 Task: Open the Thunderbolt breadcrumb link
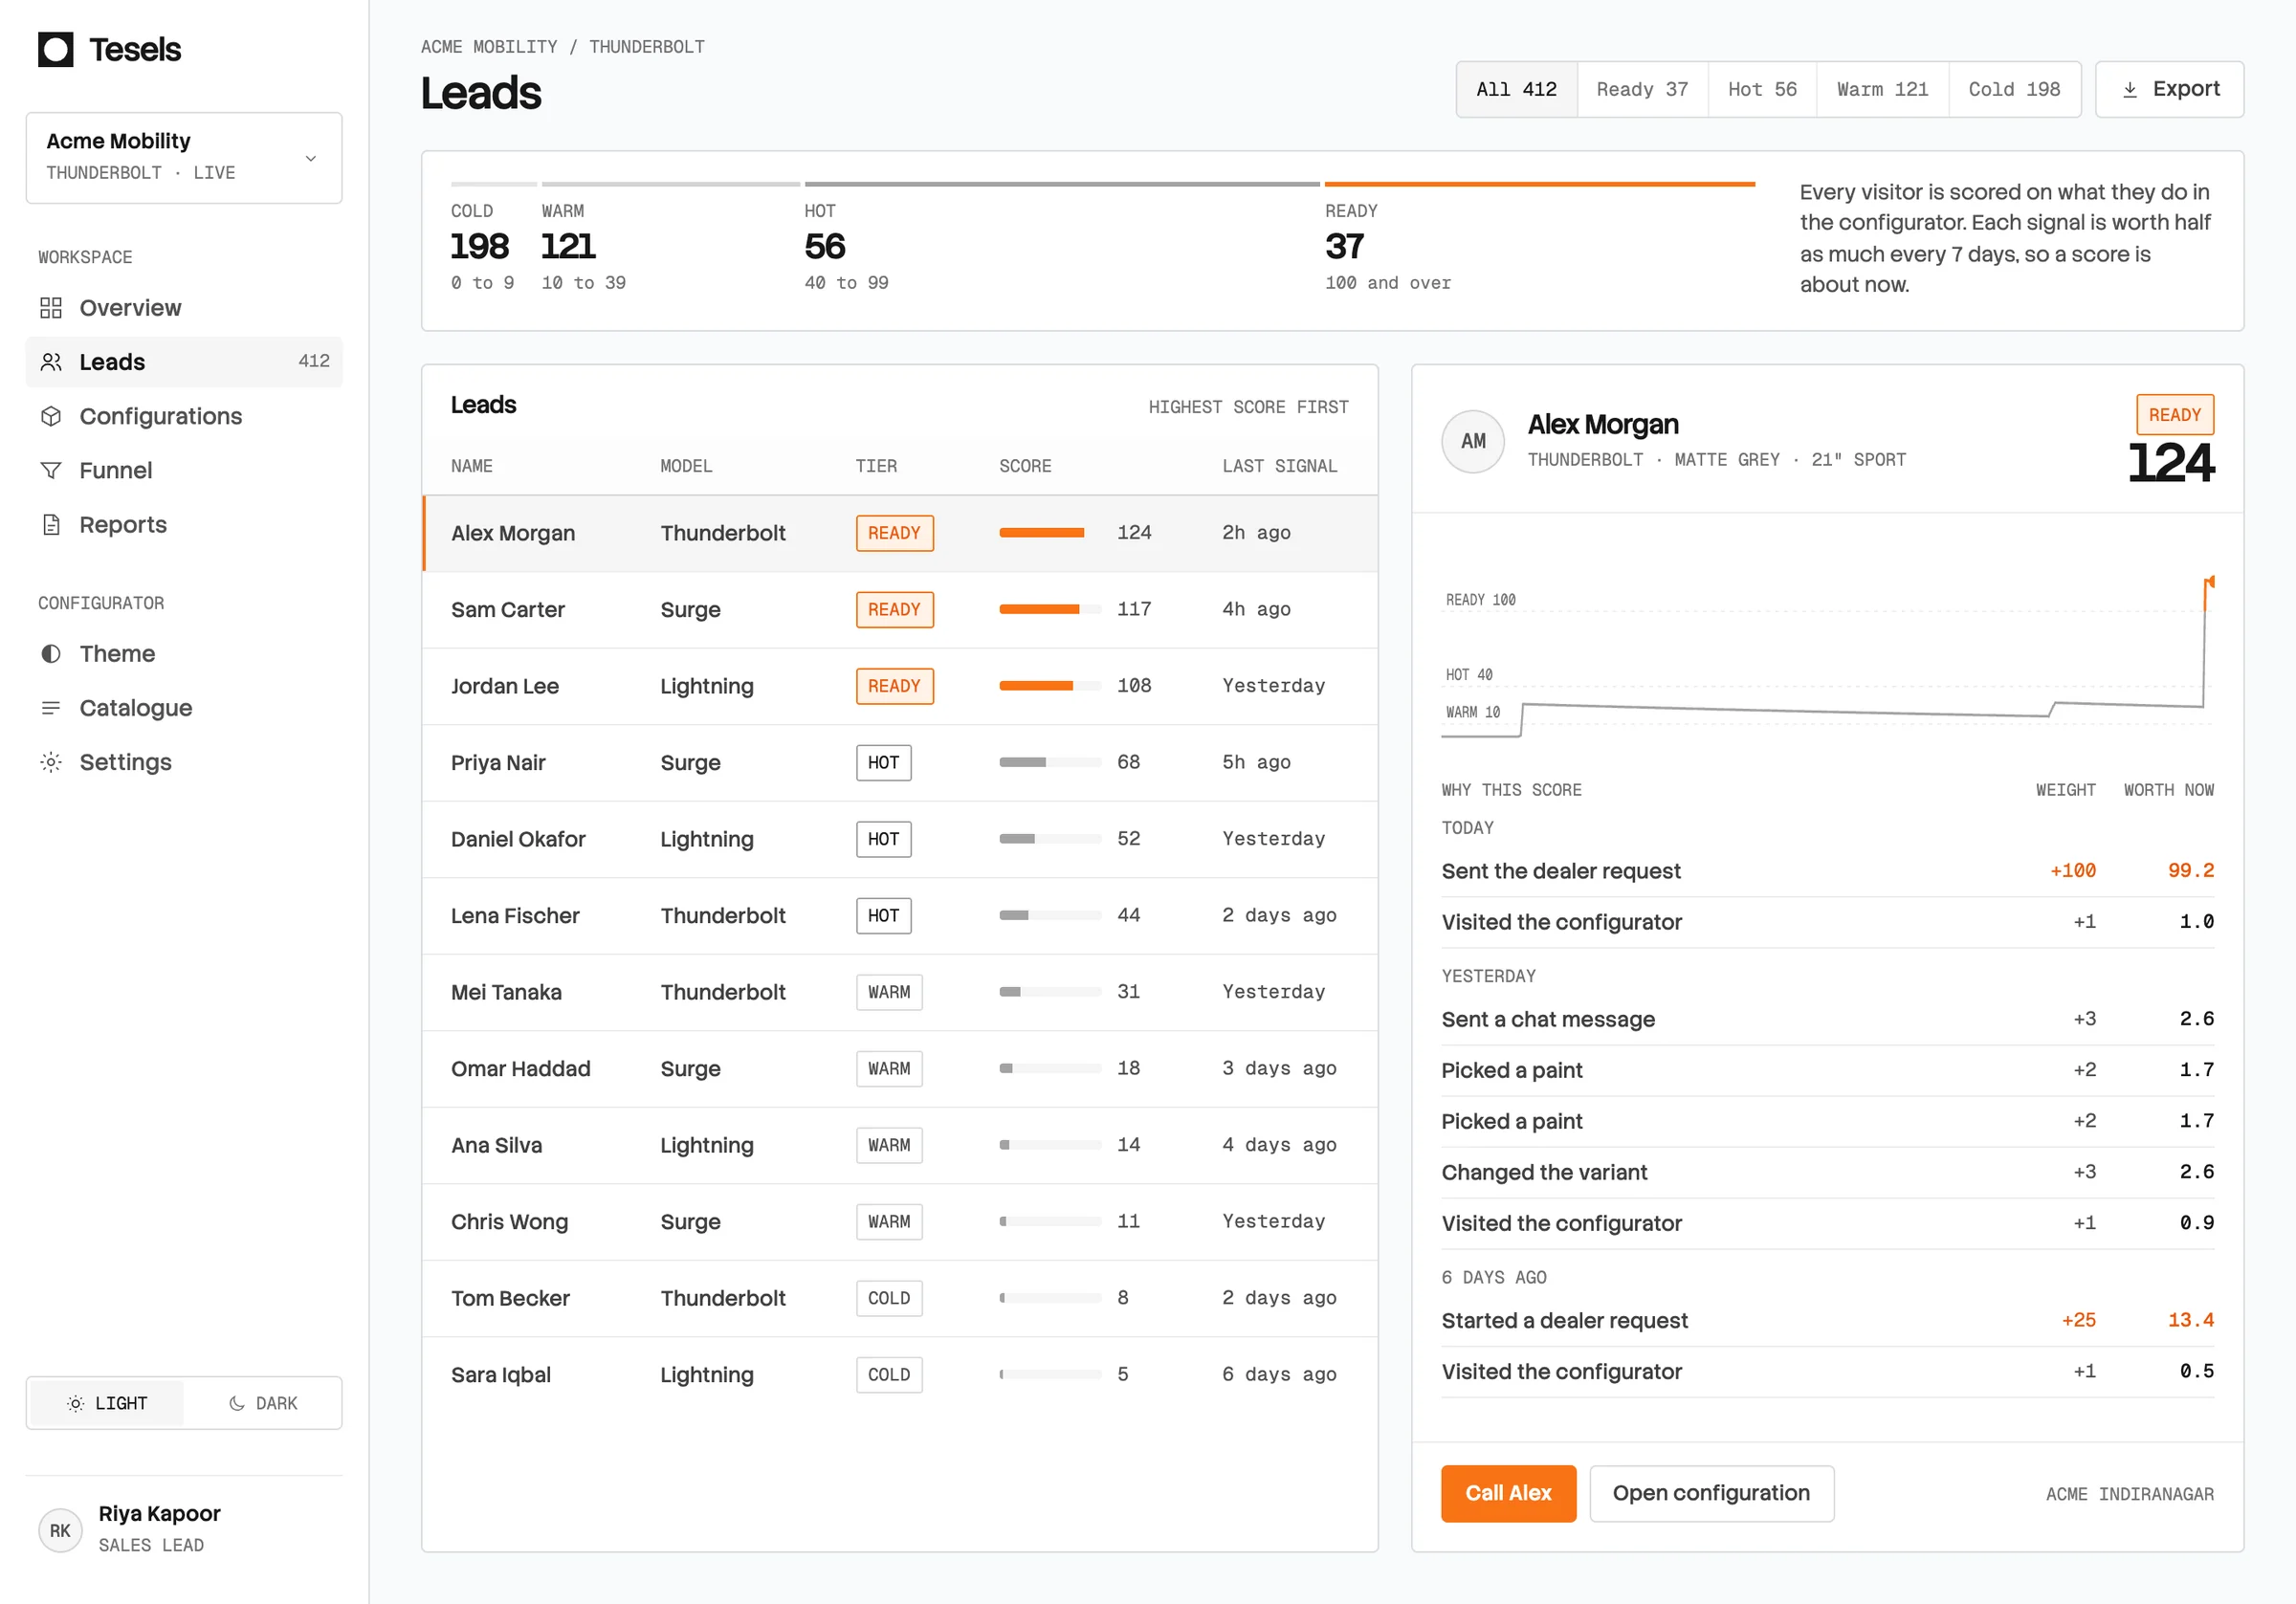click(x=646, y=47)
